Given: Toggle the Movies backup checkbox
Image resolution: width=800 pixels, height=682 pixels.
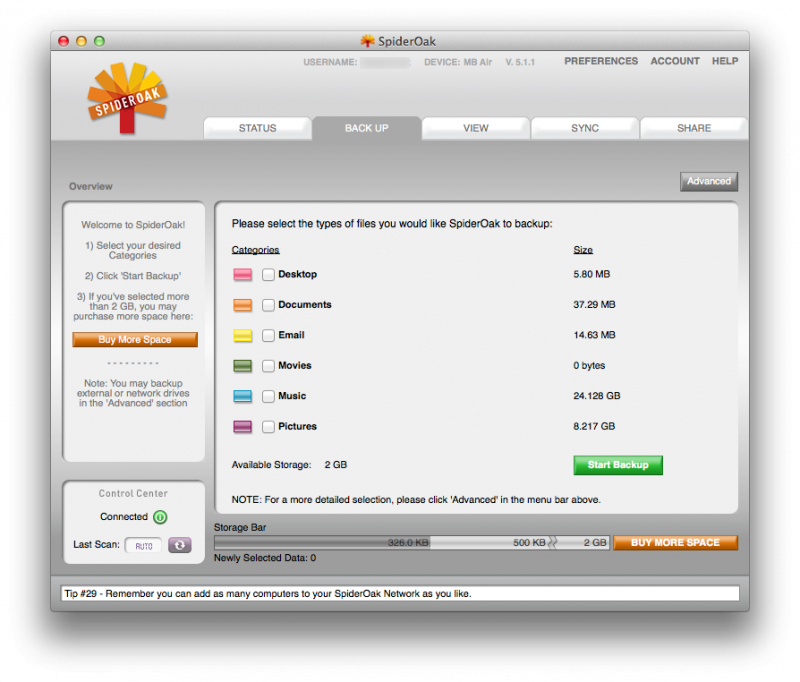Looking at the screenshot, I should click(x=268, y=366).
